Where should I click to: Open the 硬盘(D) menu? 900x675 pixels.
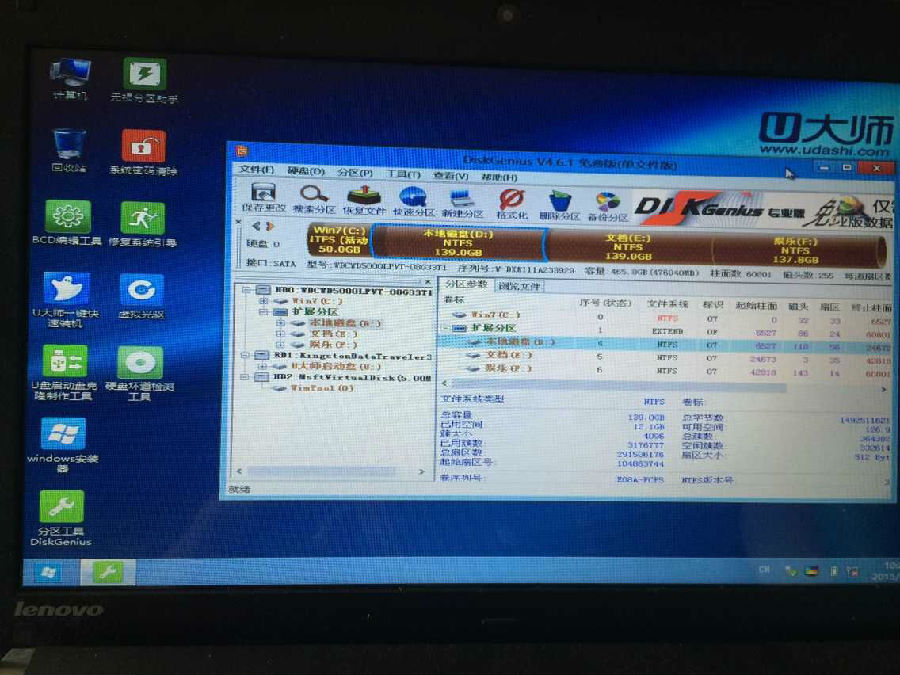[306, 171]
